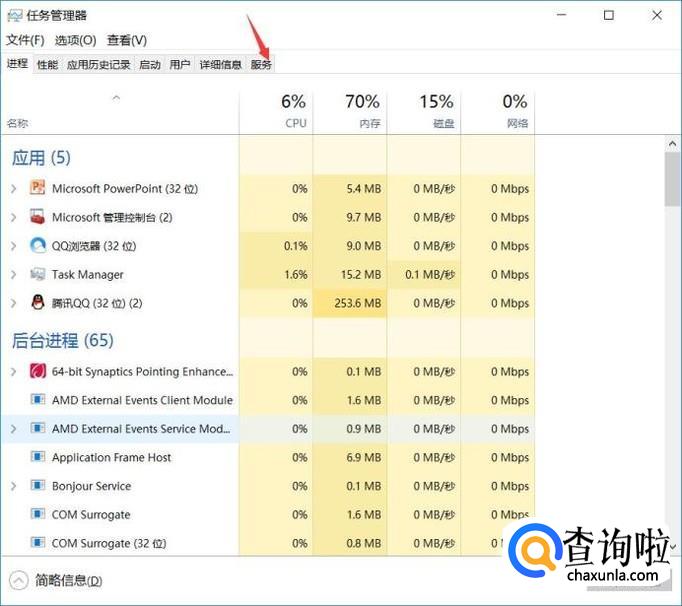Click the Synaptics Pointing Enhance icon
This screenshot has width=682, height=606.
coord(38,371)
